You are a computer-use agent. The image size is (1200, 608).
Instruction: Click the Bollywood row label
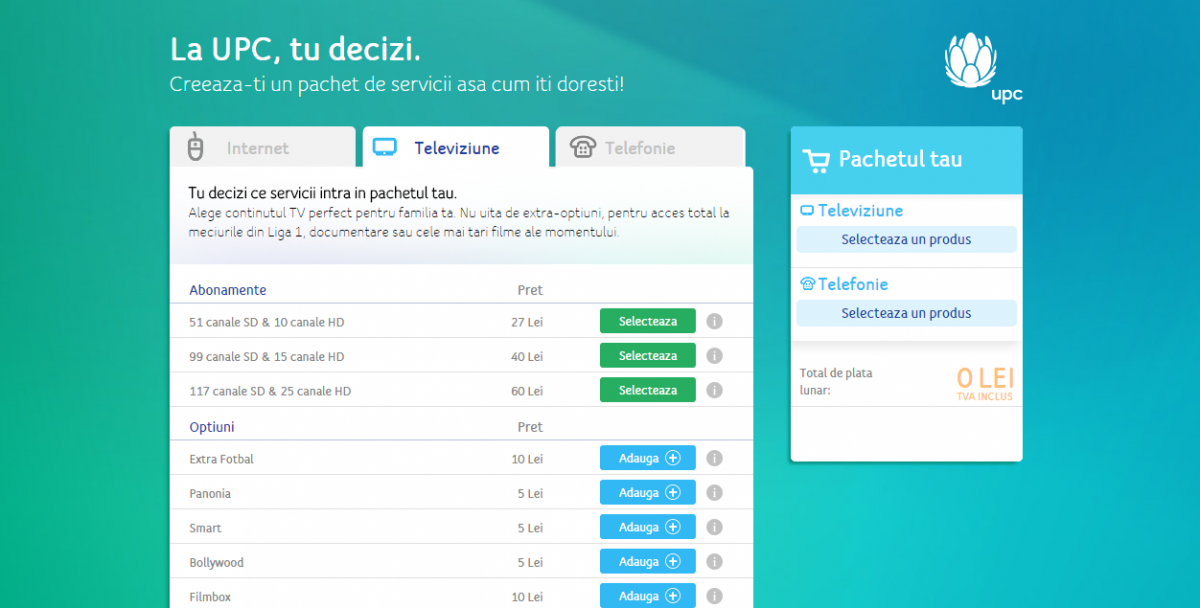pyautogui.click(x=216, y=562)
